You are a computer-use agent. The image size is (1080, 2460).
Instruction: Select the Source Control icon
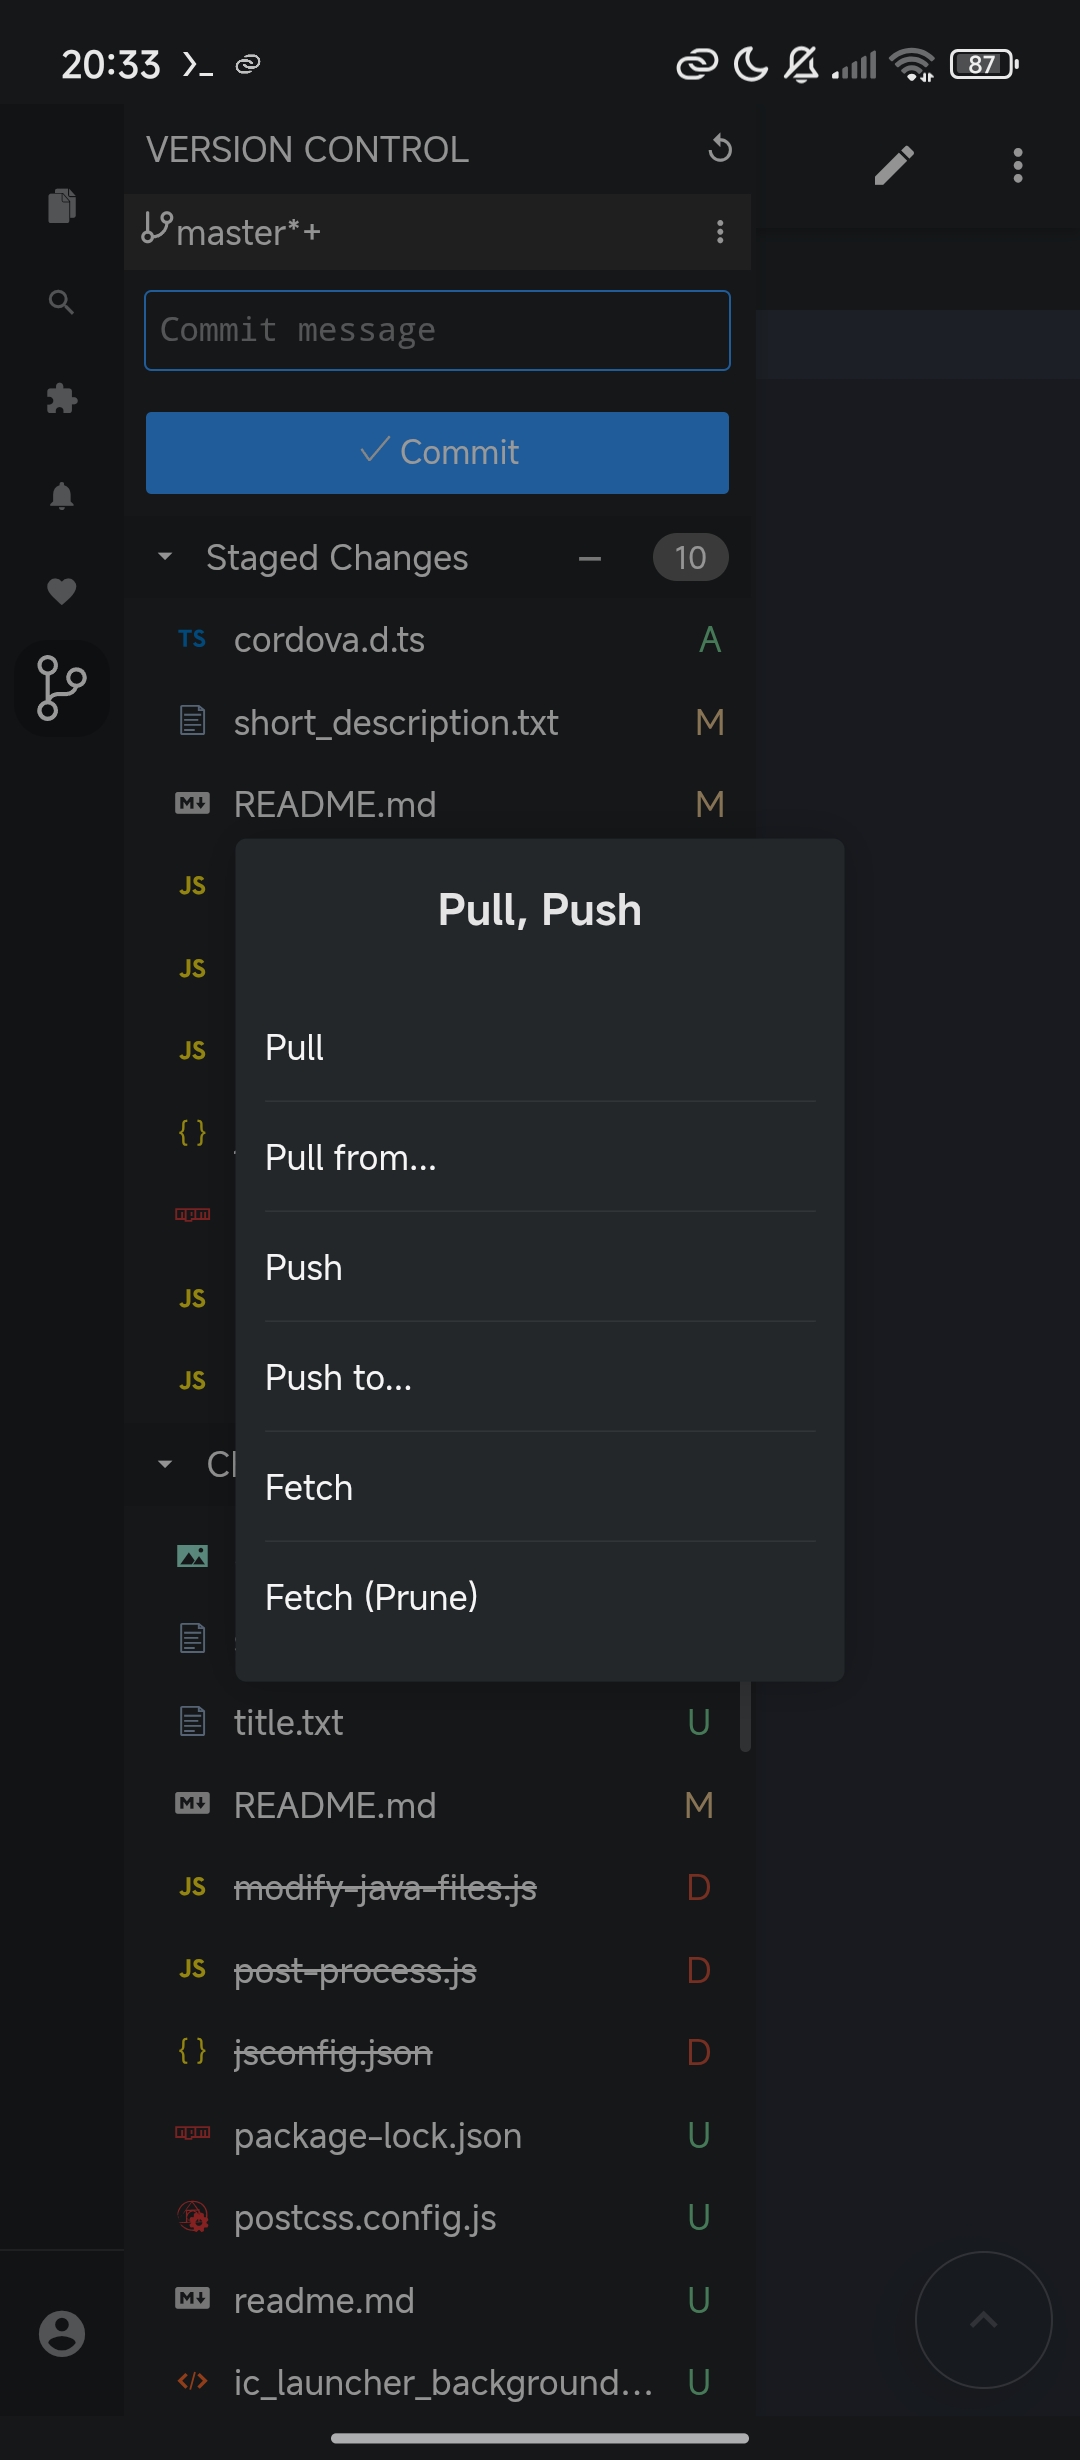coord(61,687)
